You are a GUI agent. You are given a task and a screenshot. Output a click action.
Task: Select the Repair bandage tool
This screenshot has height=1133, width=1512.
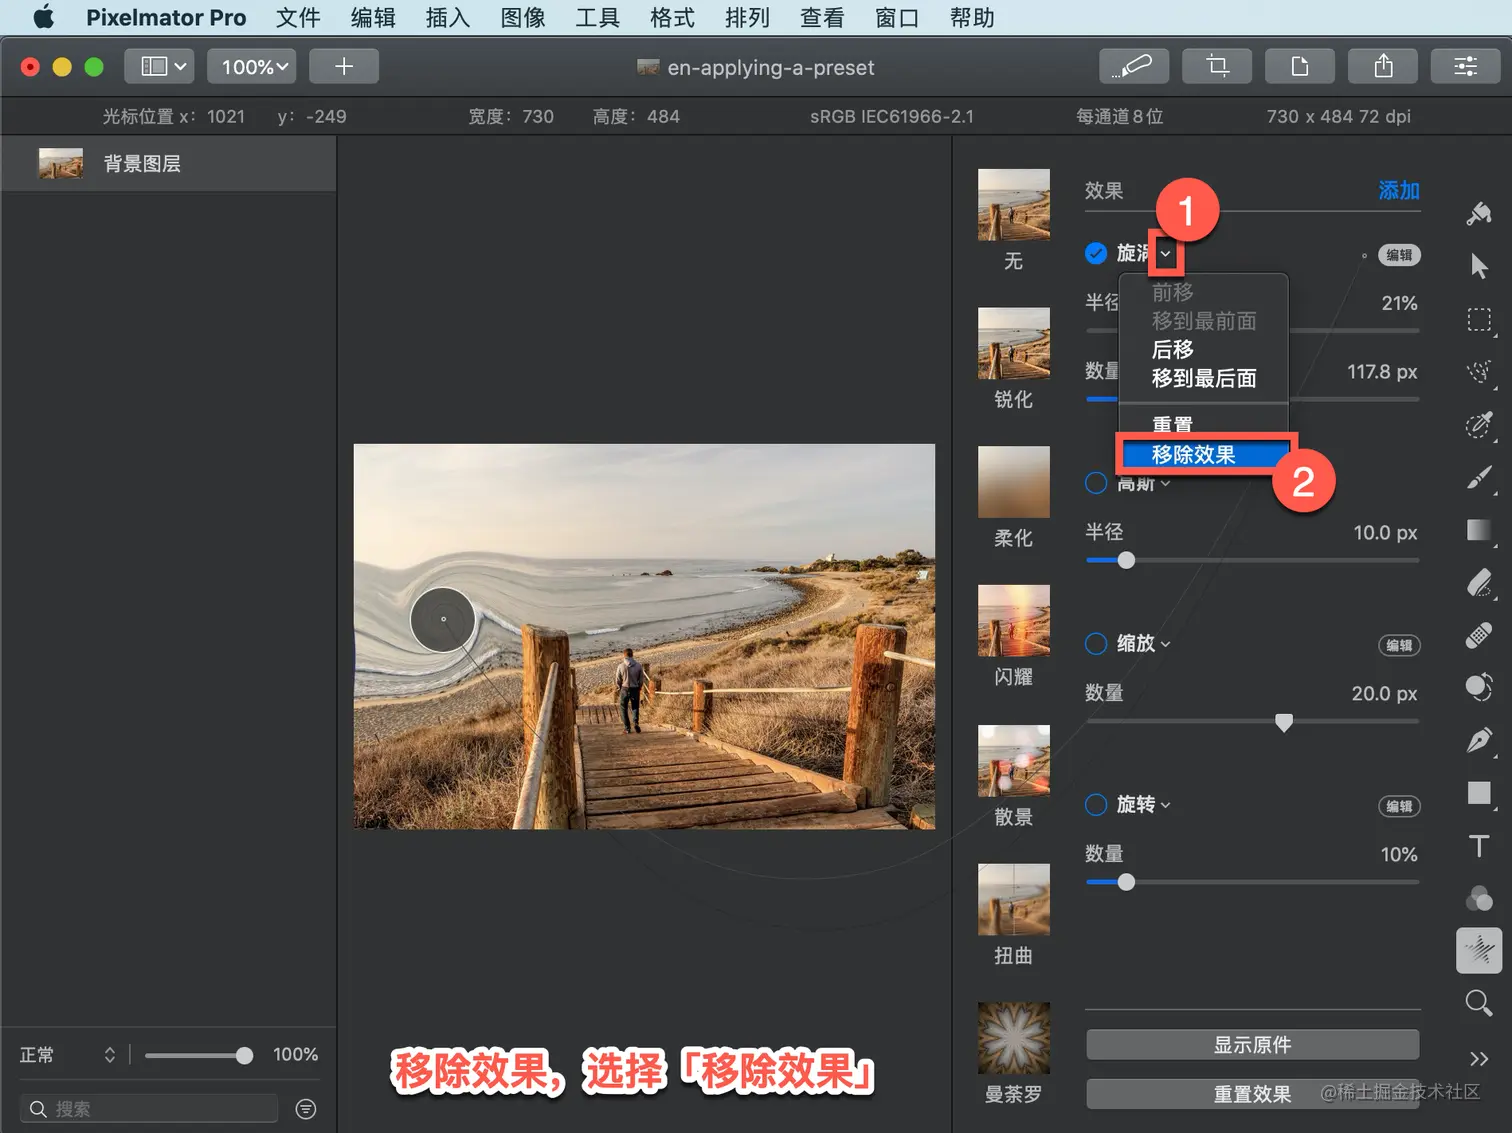point(1479,635)
